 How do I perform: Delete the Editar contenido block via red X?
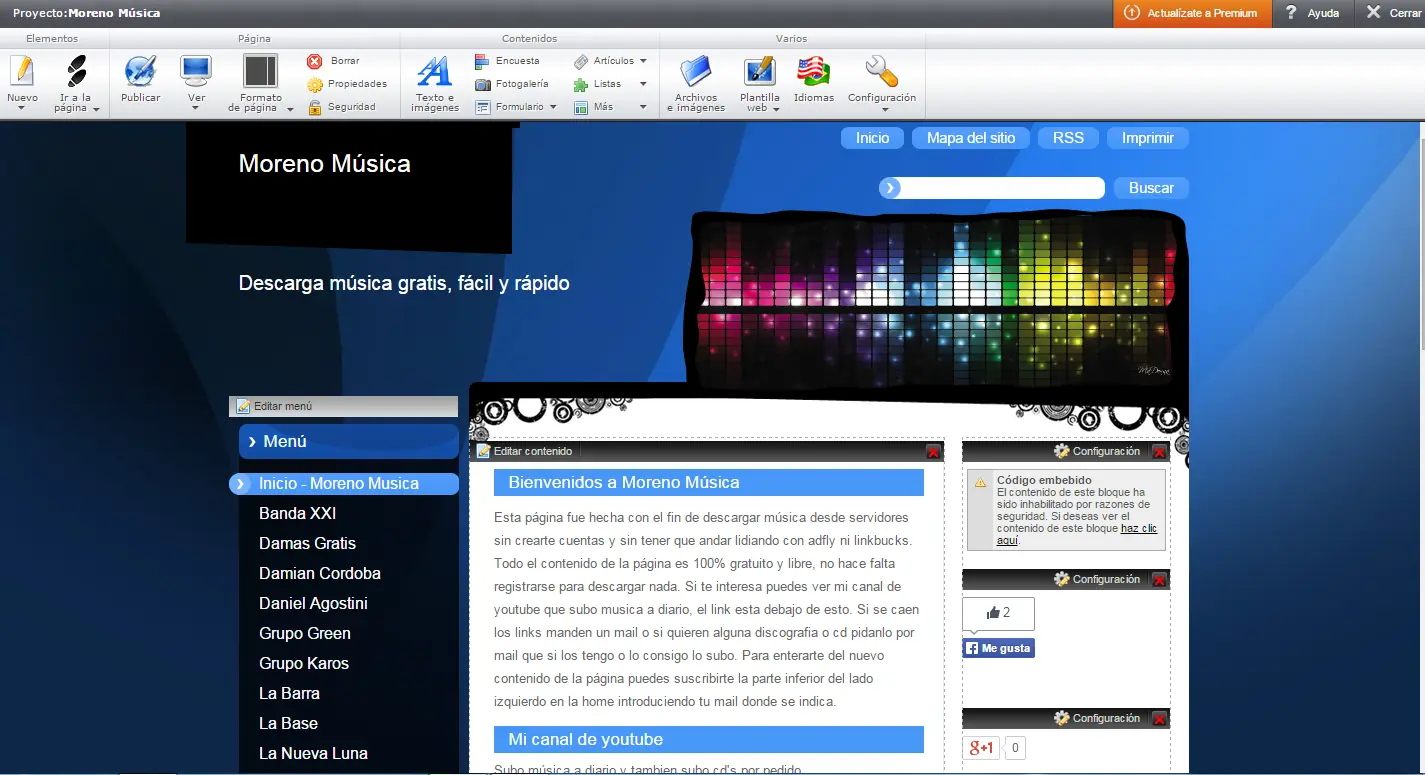pyautogui.click(x=934, y=452)
